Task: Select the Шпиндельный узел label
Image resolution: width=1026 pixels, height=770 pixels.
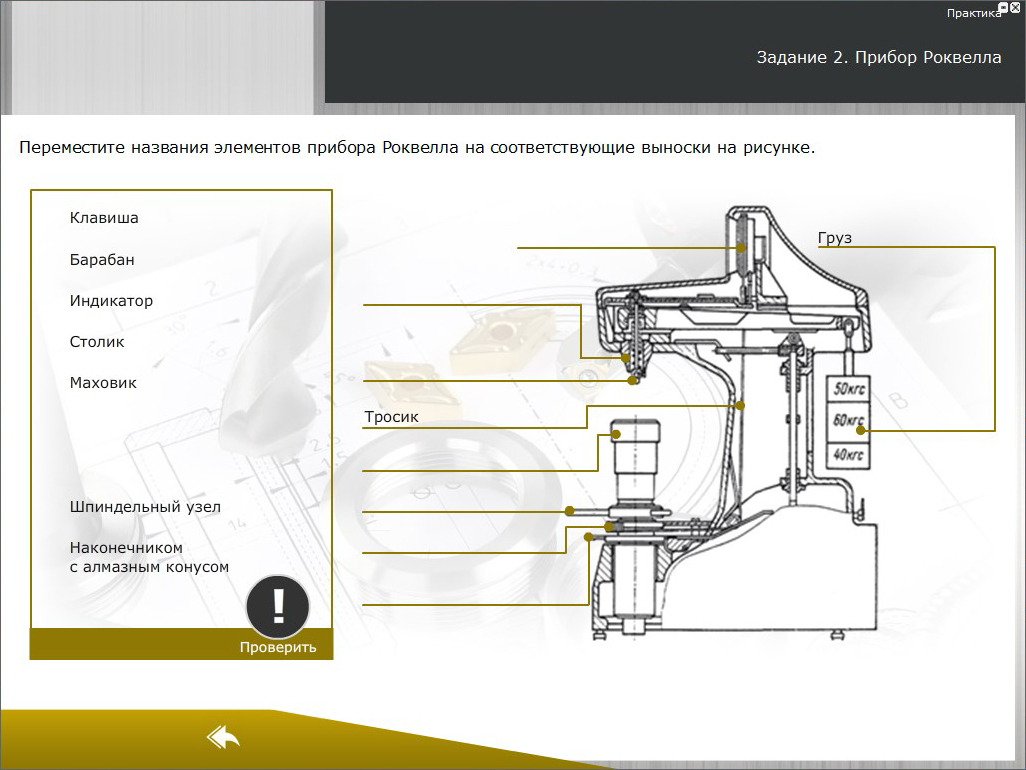Action: pos(145,507)
